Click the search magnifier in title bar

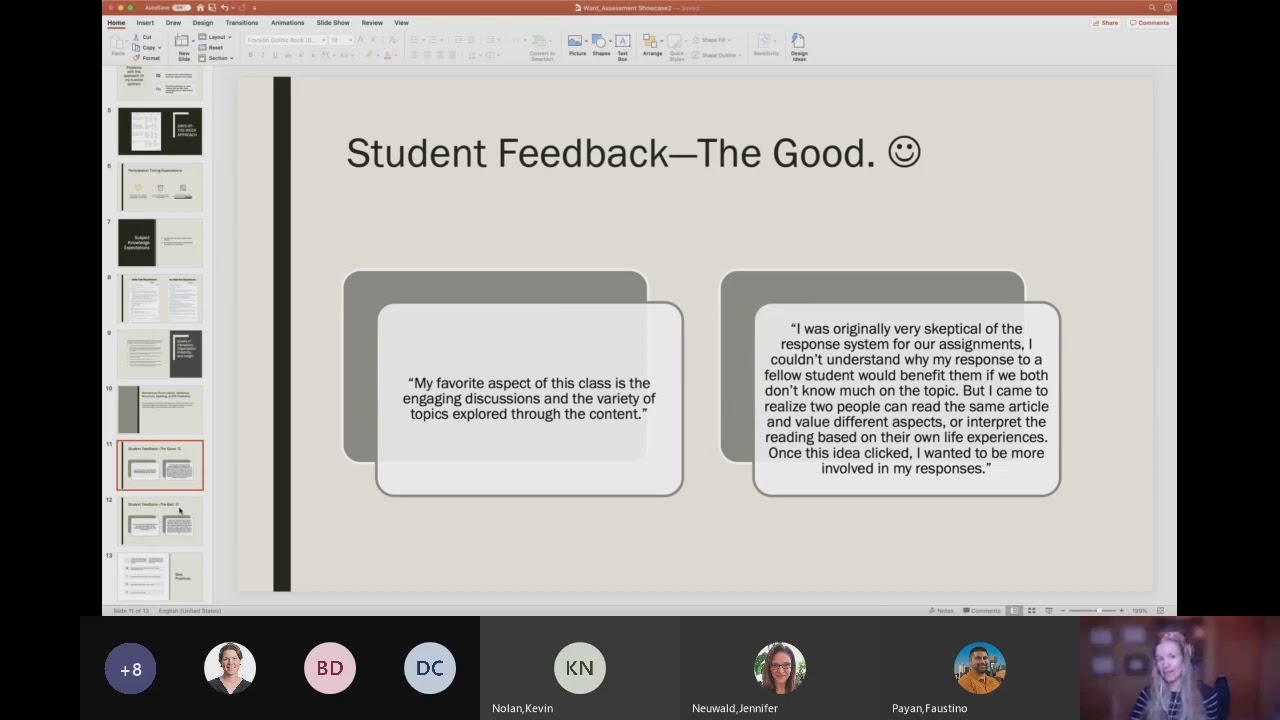click(x=1152, y=7)
